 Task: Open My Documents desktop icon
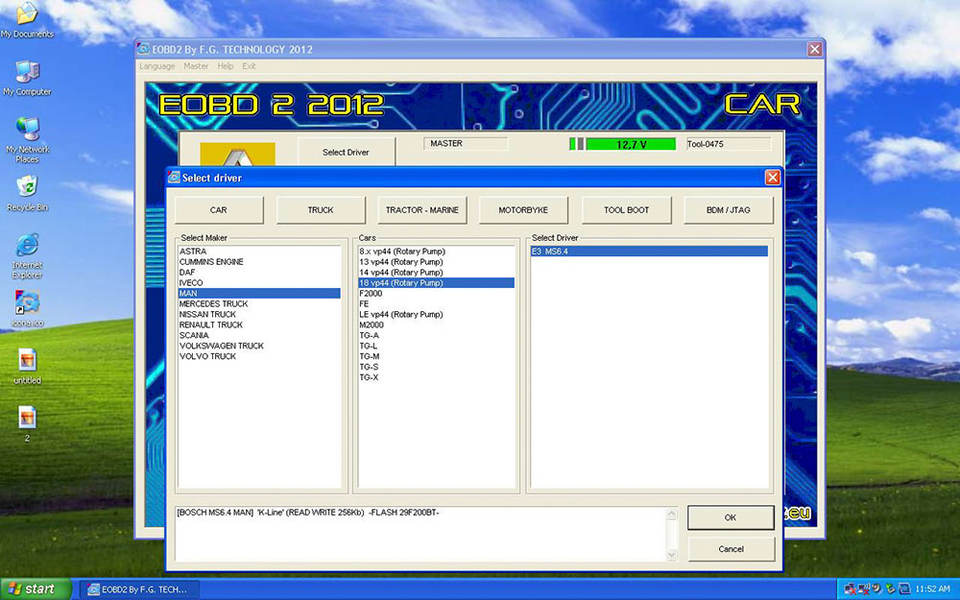(27, 14)
